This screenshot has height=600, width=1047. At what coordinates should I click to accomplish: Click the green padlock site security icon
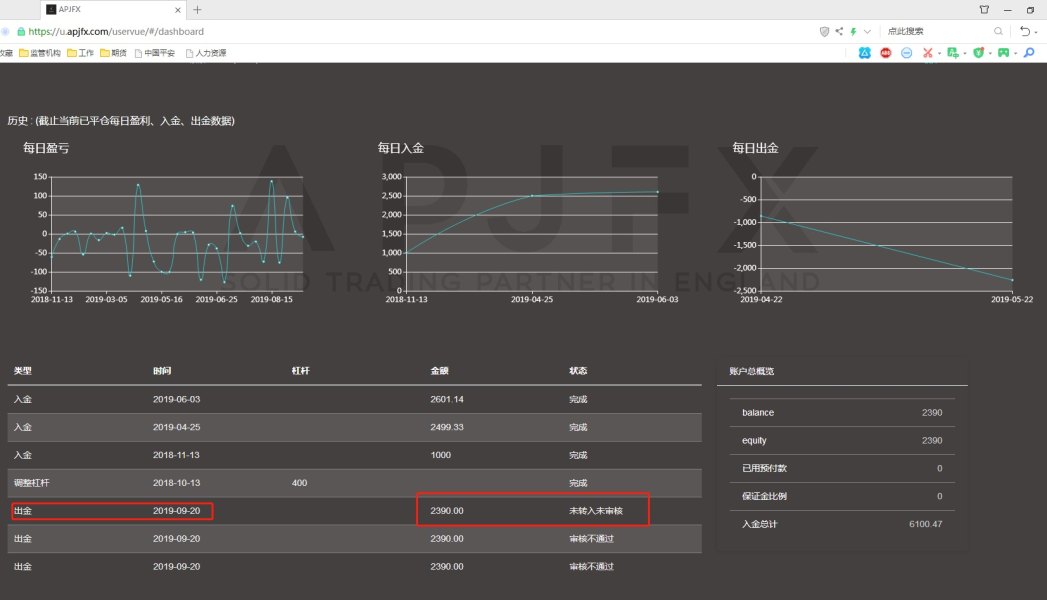pyautogui.click(x=21, y=31)
